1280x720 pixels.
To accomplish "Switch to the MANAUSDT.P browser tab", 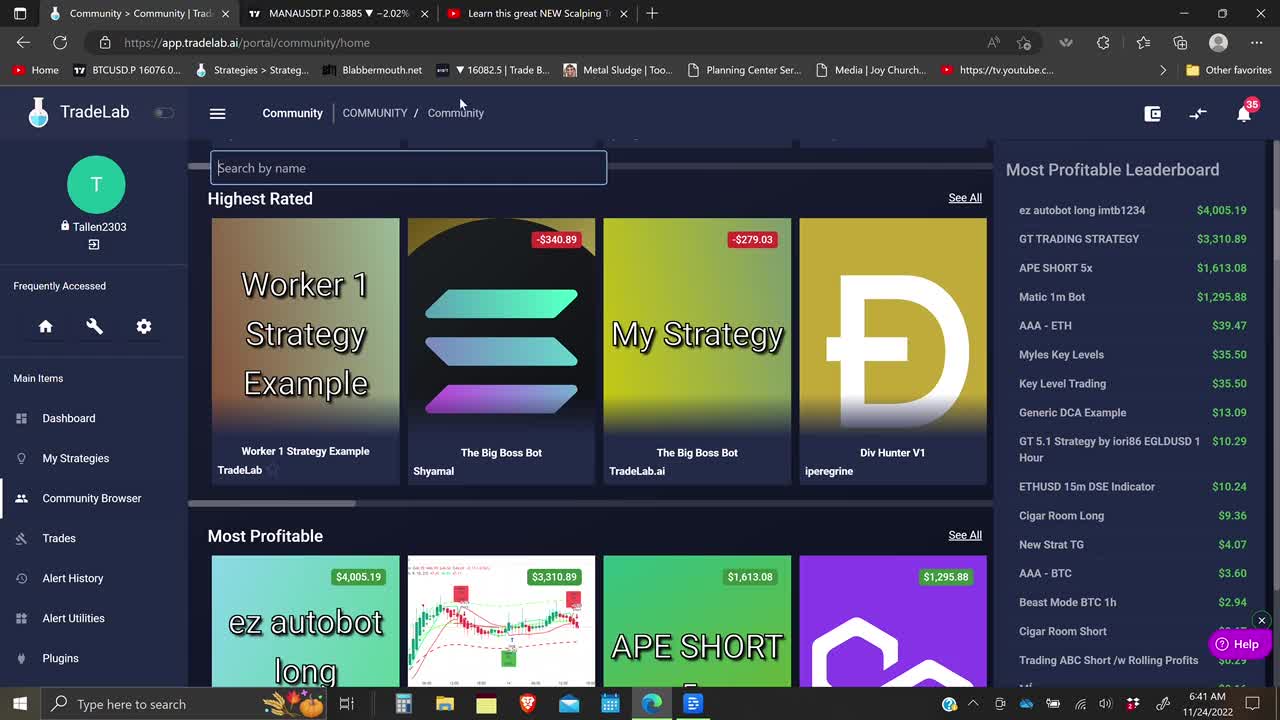I will (x=338, y=13).
